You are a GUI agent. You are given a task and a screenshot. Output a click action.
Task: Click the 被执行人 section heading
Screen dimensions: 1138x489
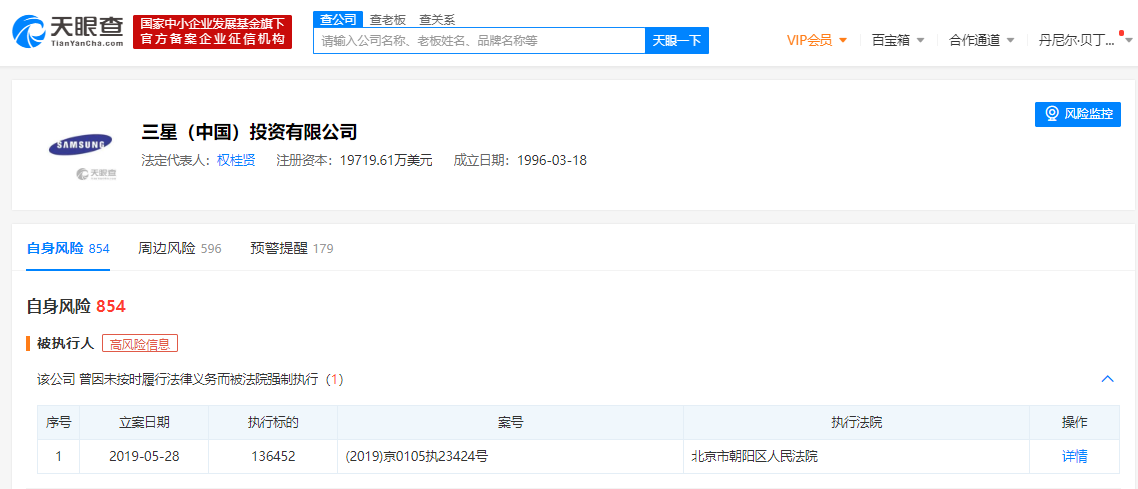65,344
